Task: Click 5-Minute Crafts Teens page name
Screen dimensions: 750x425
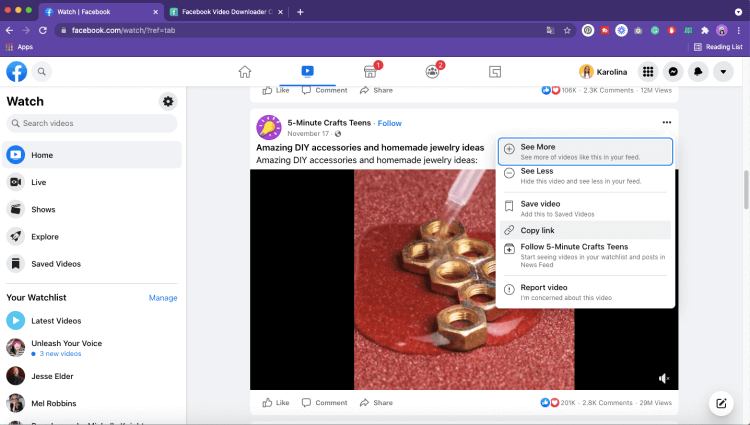Action: click(x=329, y=123)
